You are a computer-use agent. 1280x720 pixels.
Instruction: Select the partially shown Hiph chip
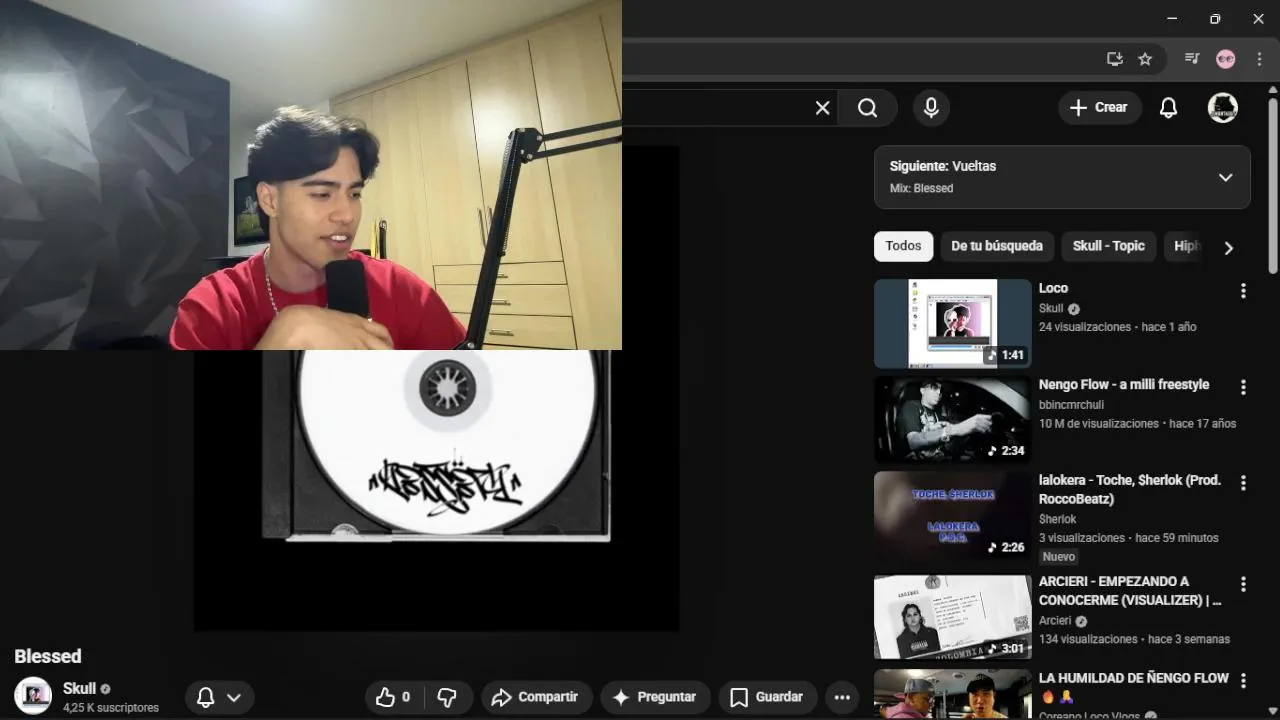(1186, 246)
